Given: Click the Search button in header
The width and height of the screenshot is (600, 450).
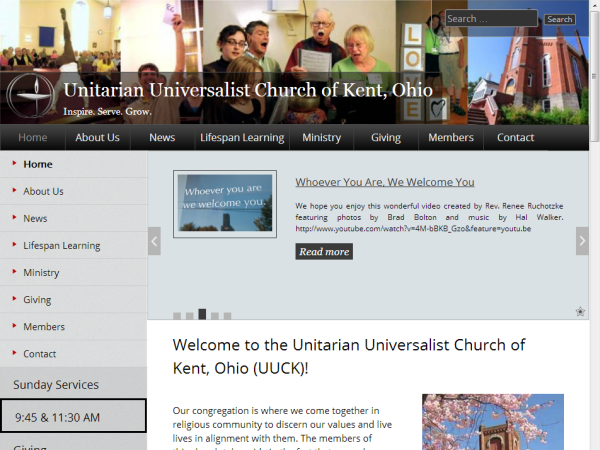Looking at the screenshot, I should (x=559, y=19).
